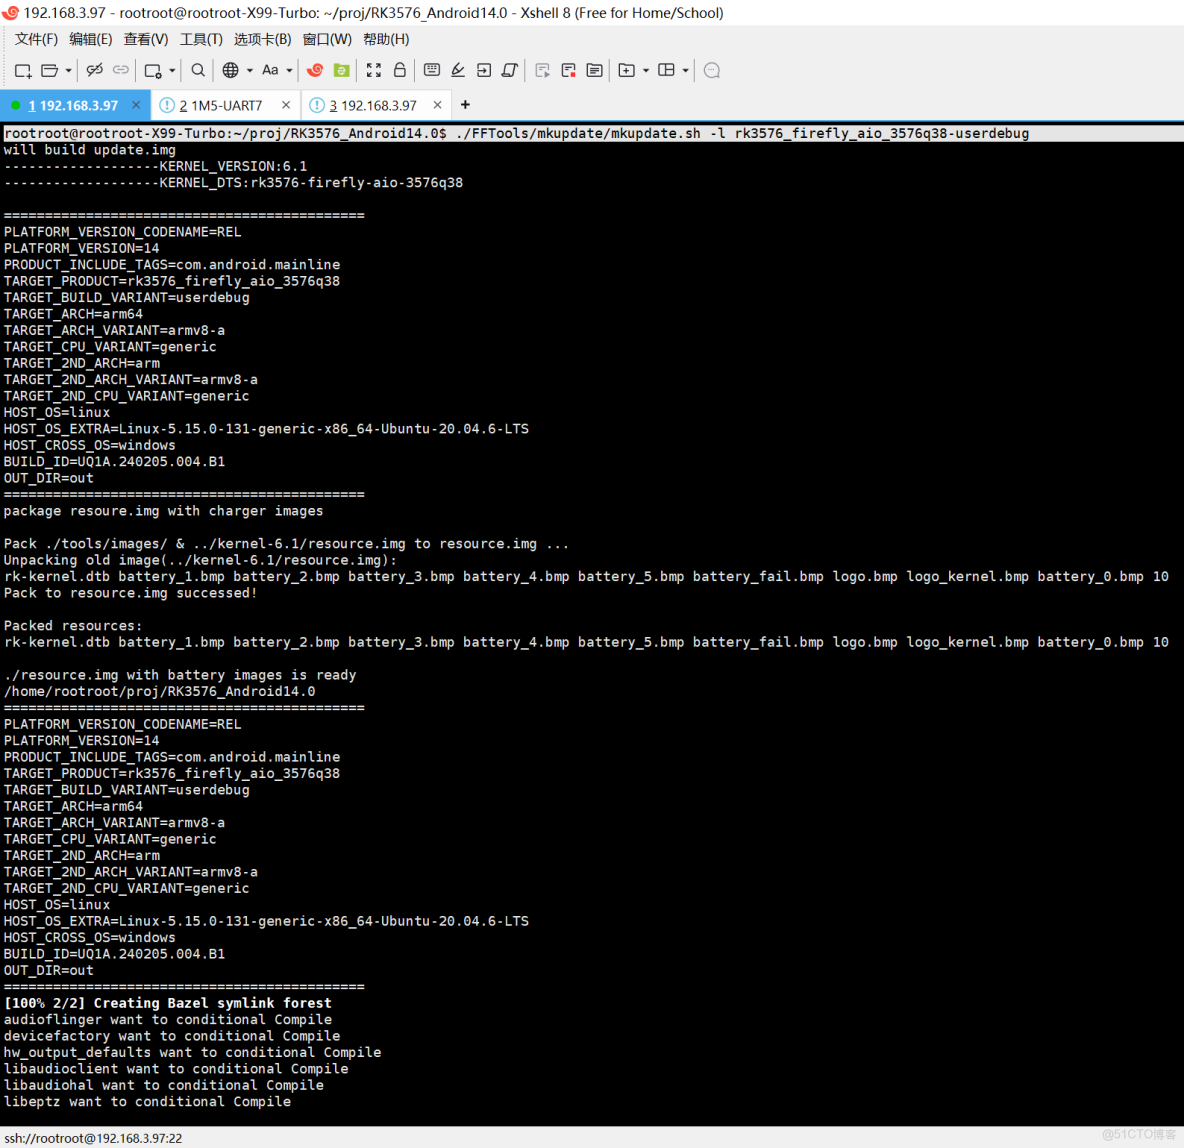The height and width of the screenshot is (1148, 1184).
Task: Expand the new tab group dropdown
Action: tap(646, 70)
